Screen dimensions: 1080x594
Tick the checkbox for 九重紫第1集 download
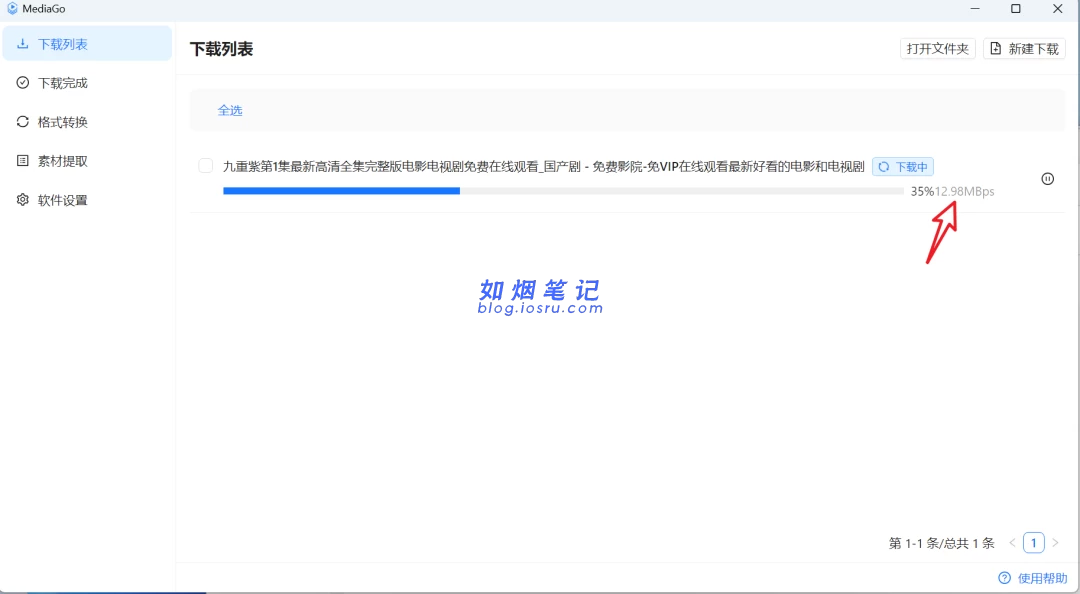click(205, 165)
